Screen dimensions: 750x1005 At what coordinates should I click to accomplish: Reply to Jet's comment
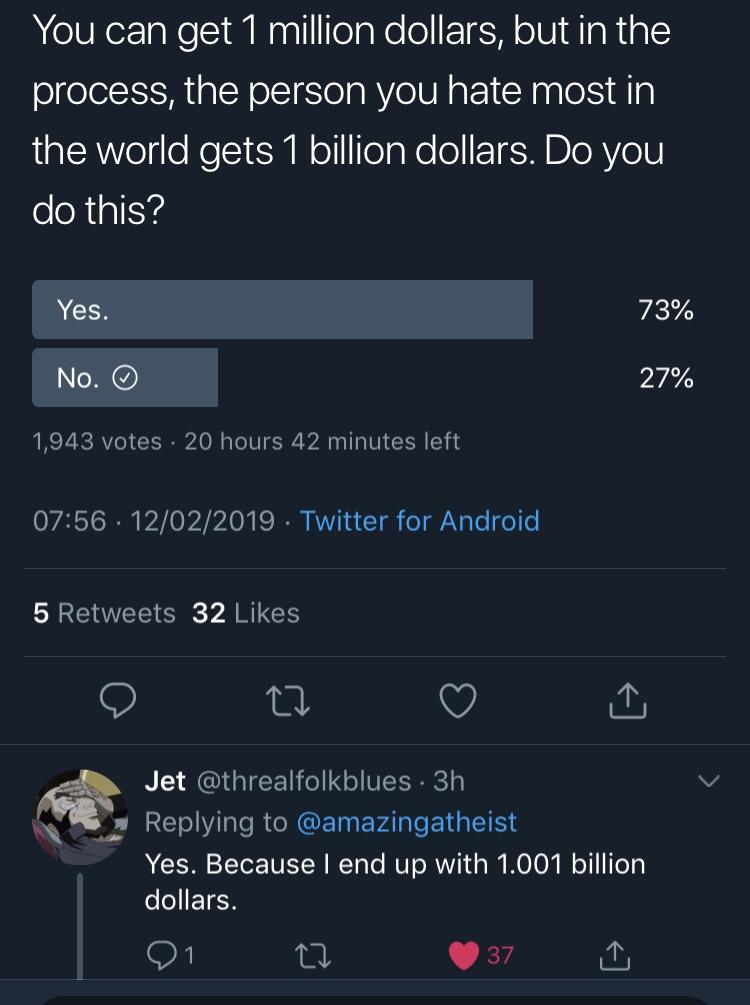(x=164, y=955)
